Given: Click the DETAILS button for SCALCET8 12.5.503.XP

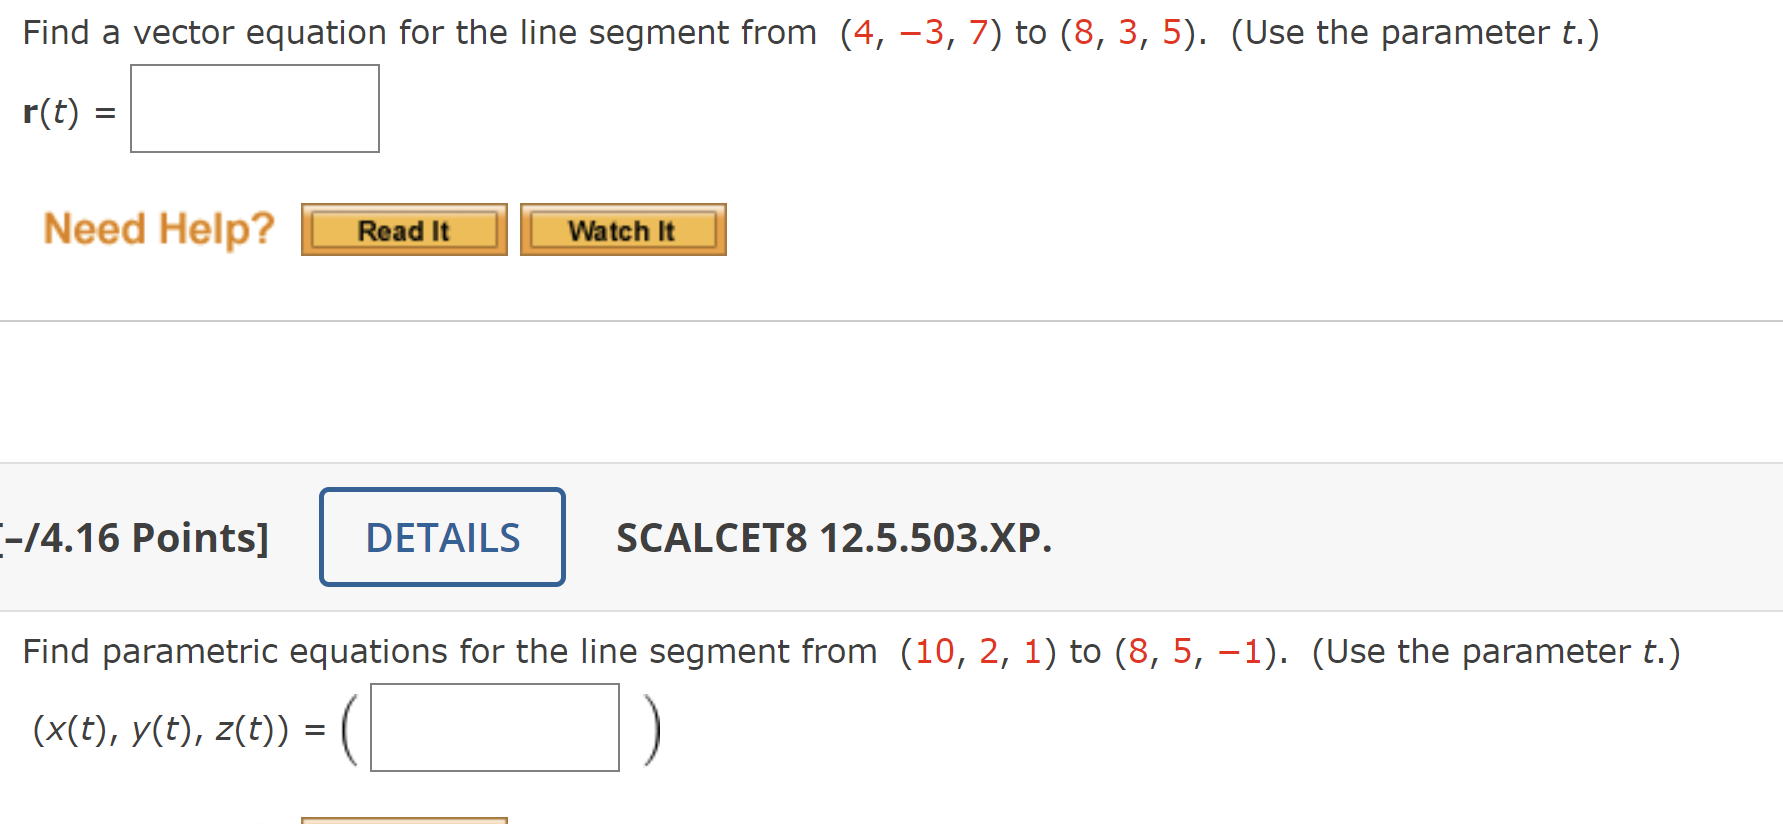Looking at the screenshot, I should pyautogui.click(x=442, y=537).
